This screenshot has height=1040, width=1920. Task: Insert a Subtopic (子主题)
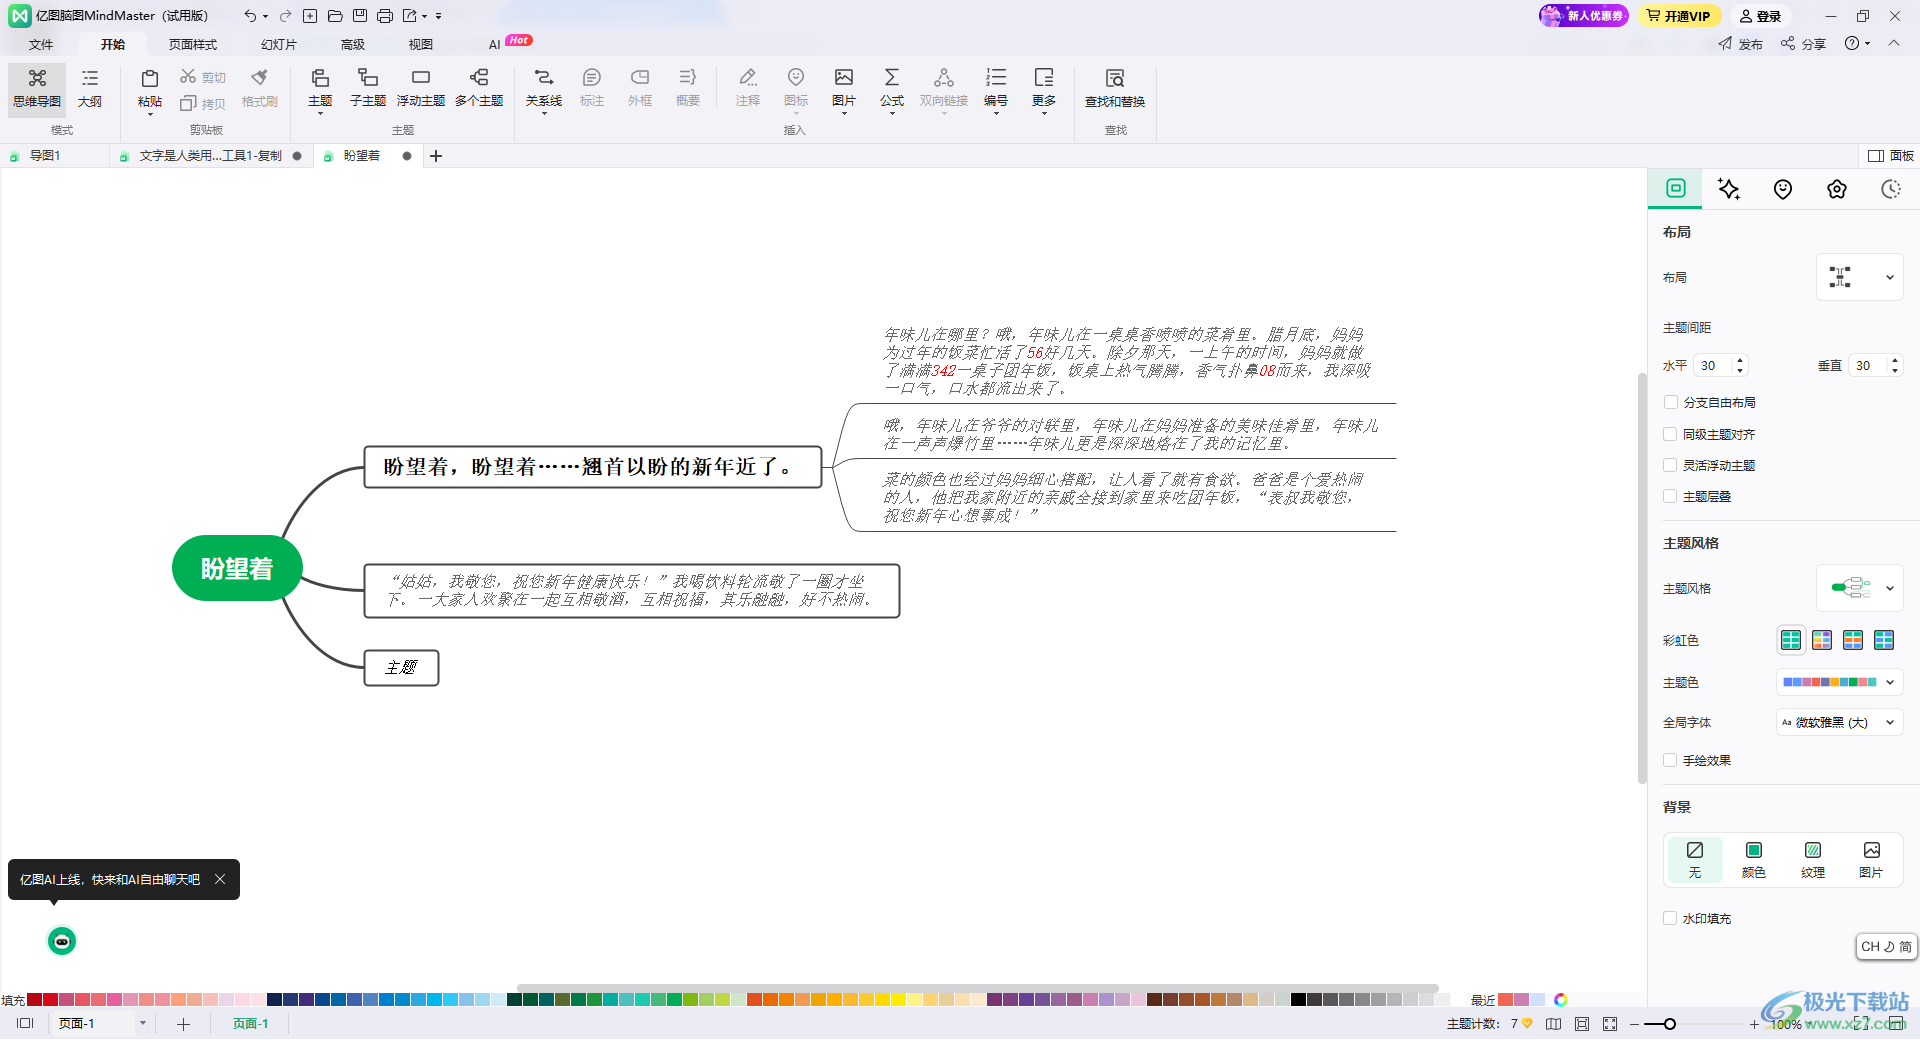tap(368, 89)
